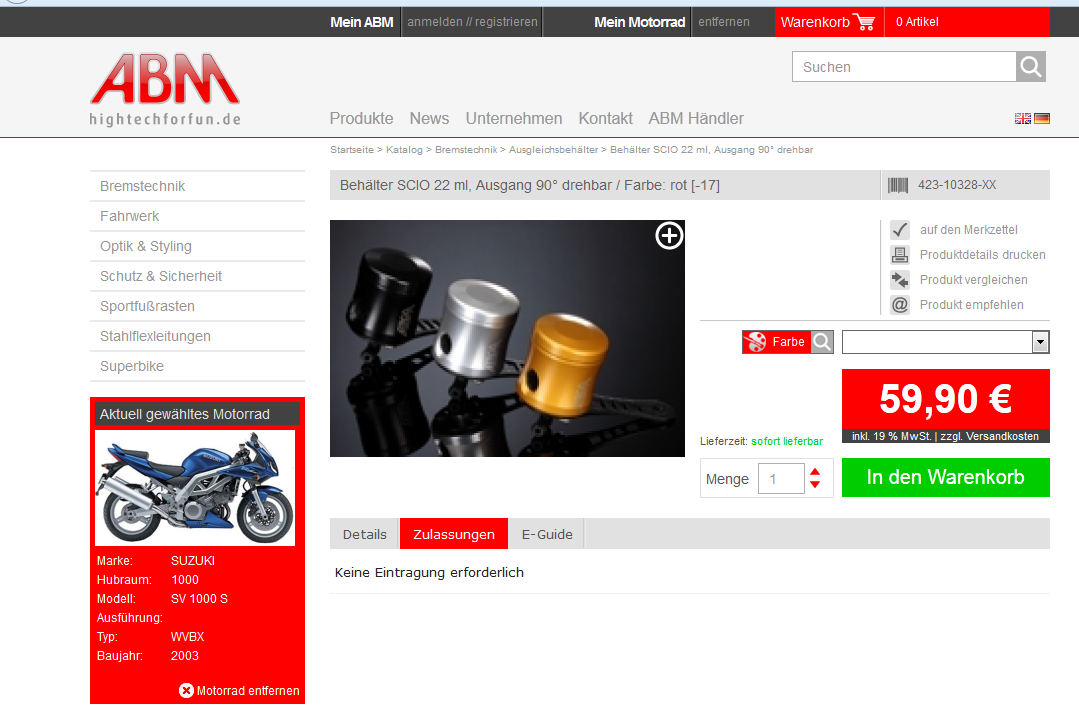Open the E-Guide tab
This screenshot has width=1079, height=716.
point(547,534)
